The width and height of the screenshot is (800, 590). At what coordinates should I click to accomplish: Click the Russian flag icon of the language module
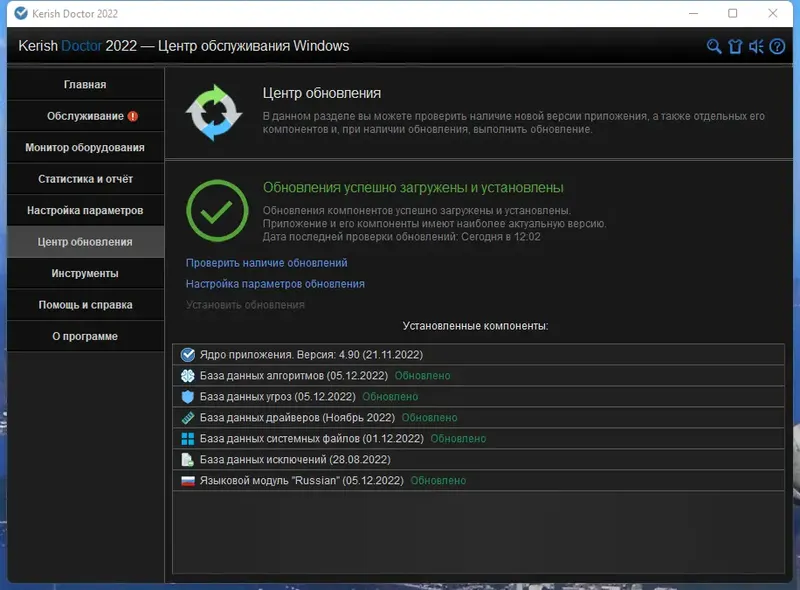pos(187,480)
